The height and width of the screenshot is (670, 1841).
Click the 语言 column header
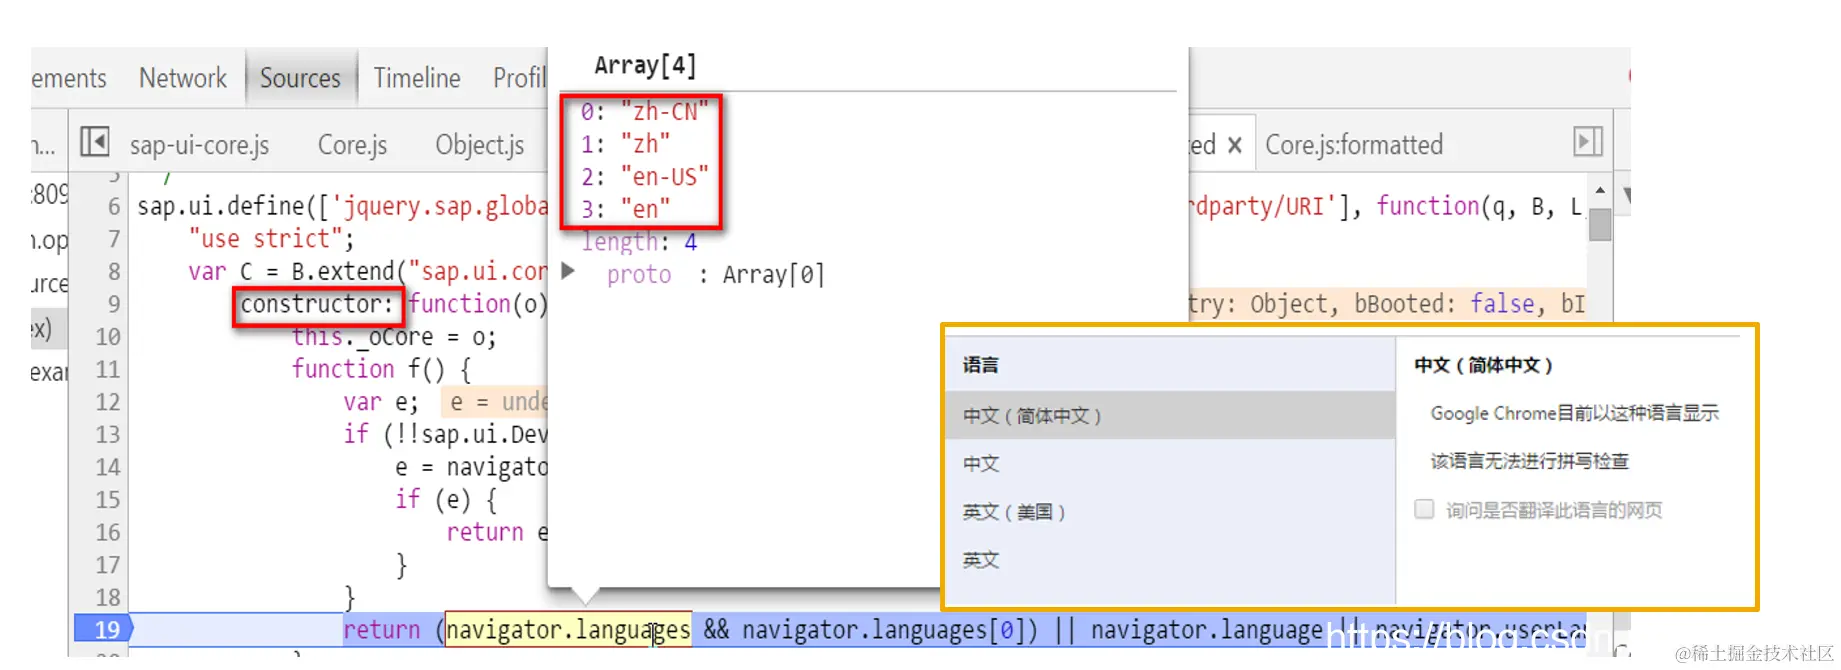[x=980, y=365]
